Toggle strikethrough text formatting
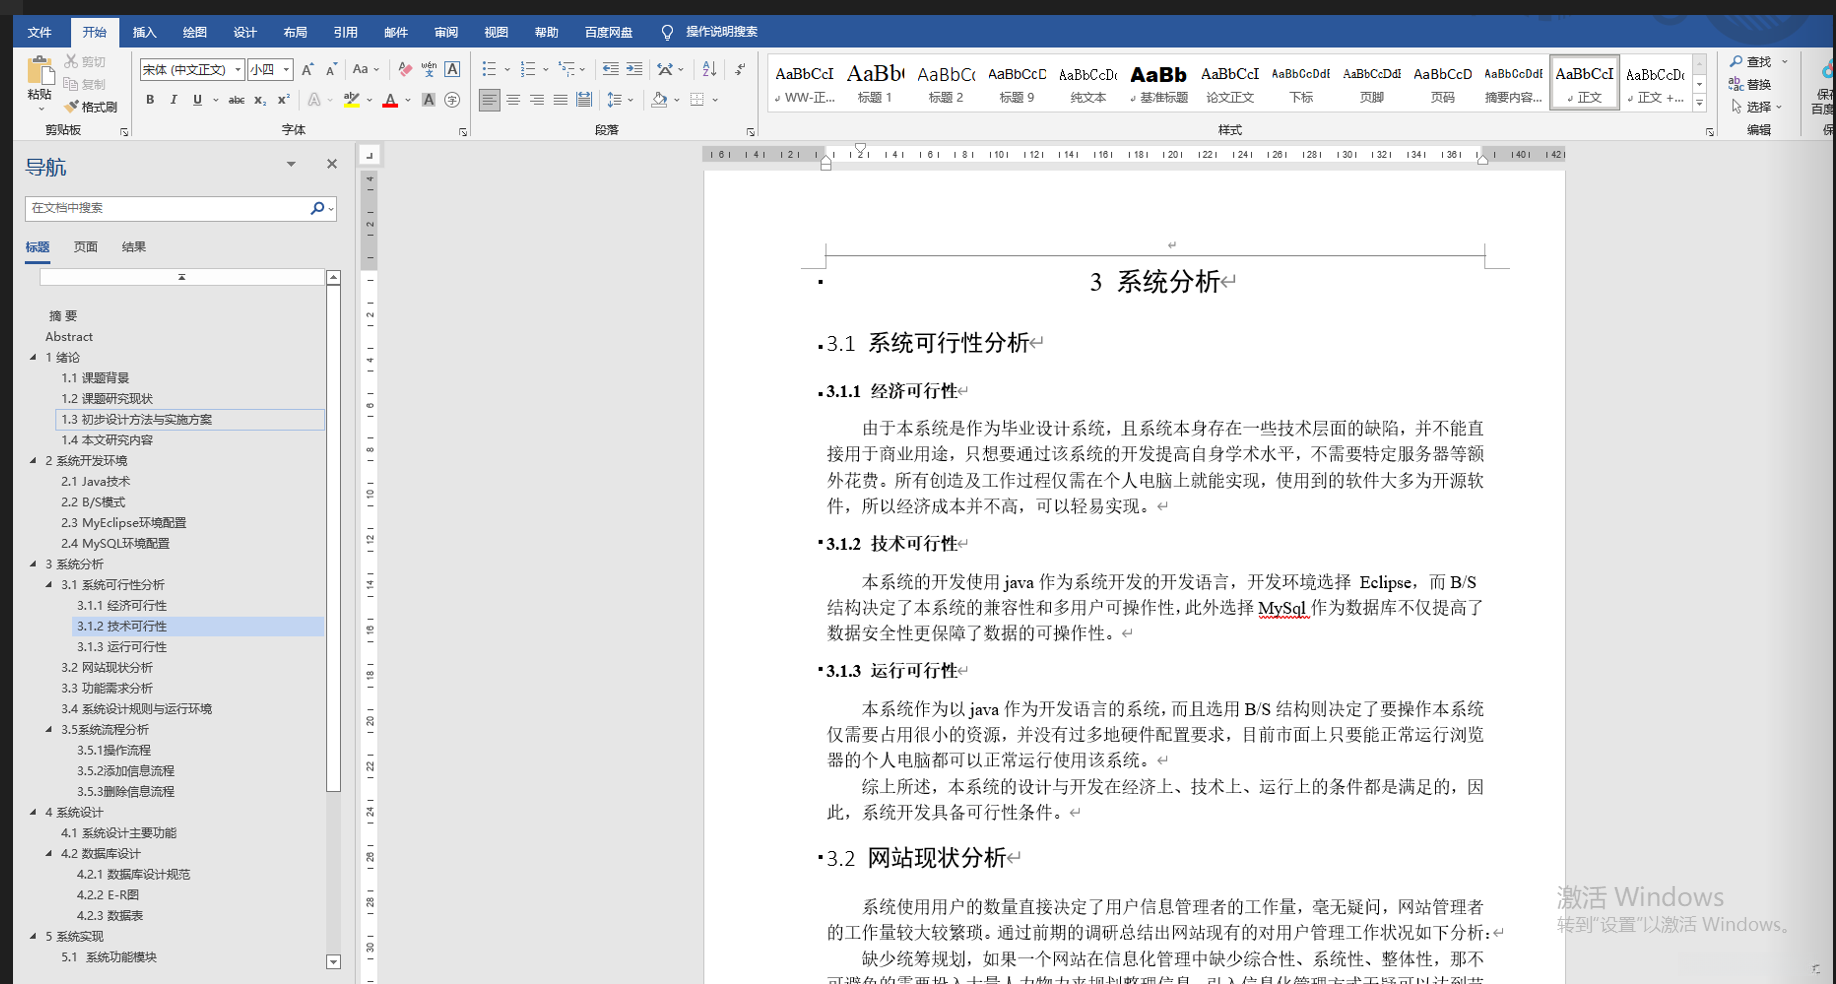1836x984 pixels. pyautogui.click(x=236, y=100)
